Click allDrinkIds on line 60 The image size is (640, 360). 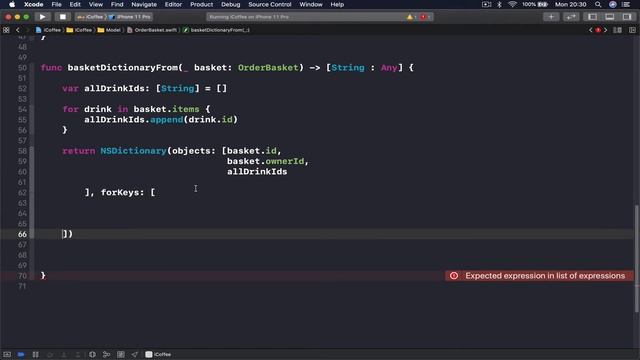(257, 172)
